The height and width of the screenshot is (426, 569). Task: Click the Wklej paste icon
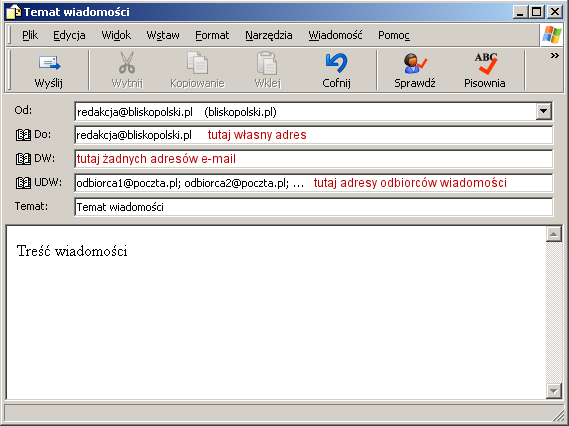coord(267,62)
